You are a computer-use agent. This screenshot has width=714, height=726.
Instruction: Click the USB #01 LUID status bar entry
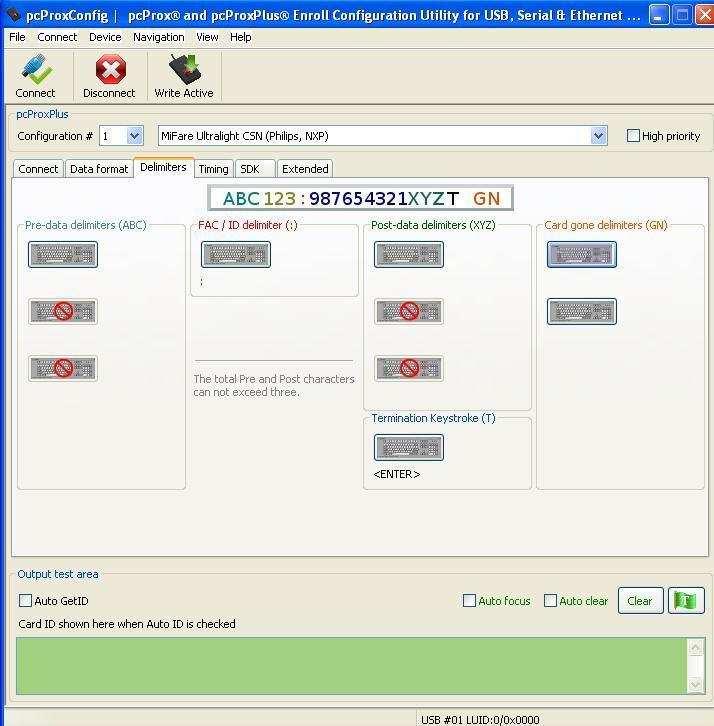(480, 720)
